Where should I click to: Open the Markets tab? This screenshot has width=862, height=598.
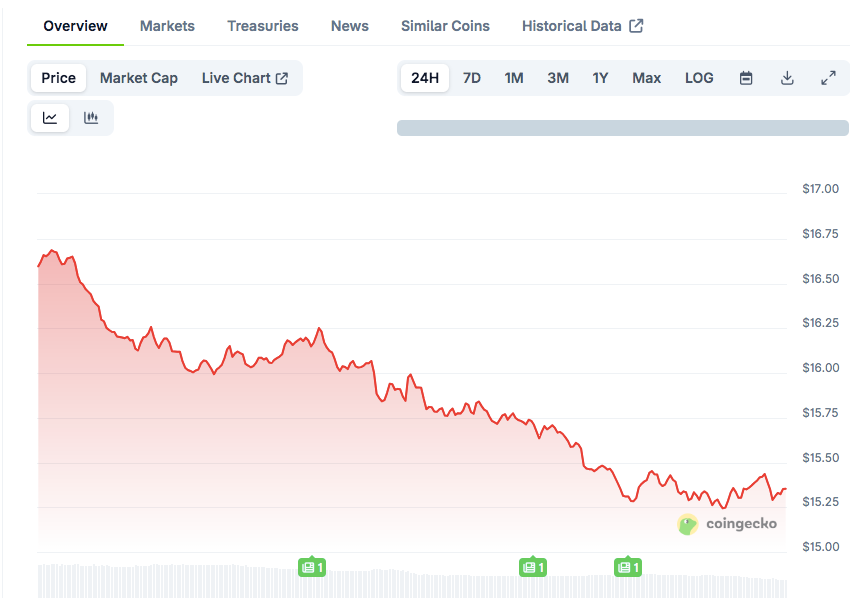(167, 26)
